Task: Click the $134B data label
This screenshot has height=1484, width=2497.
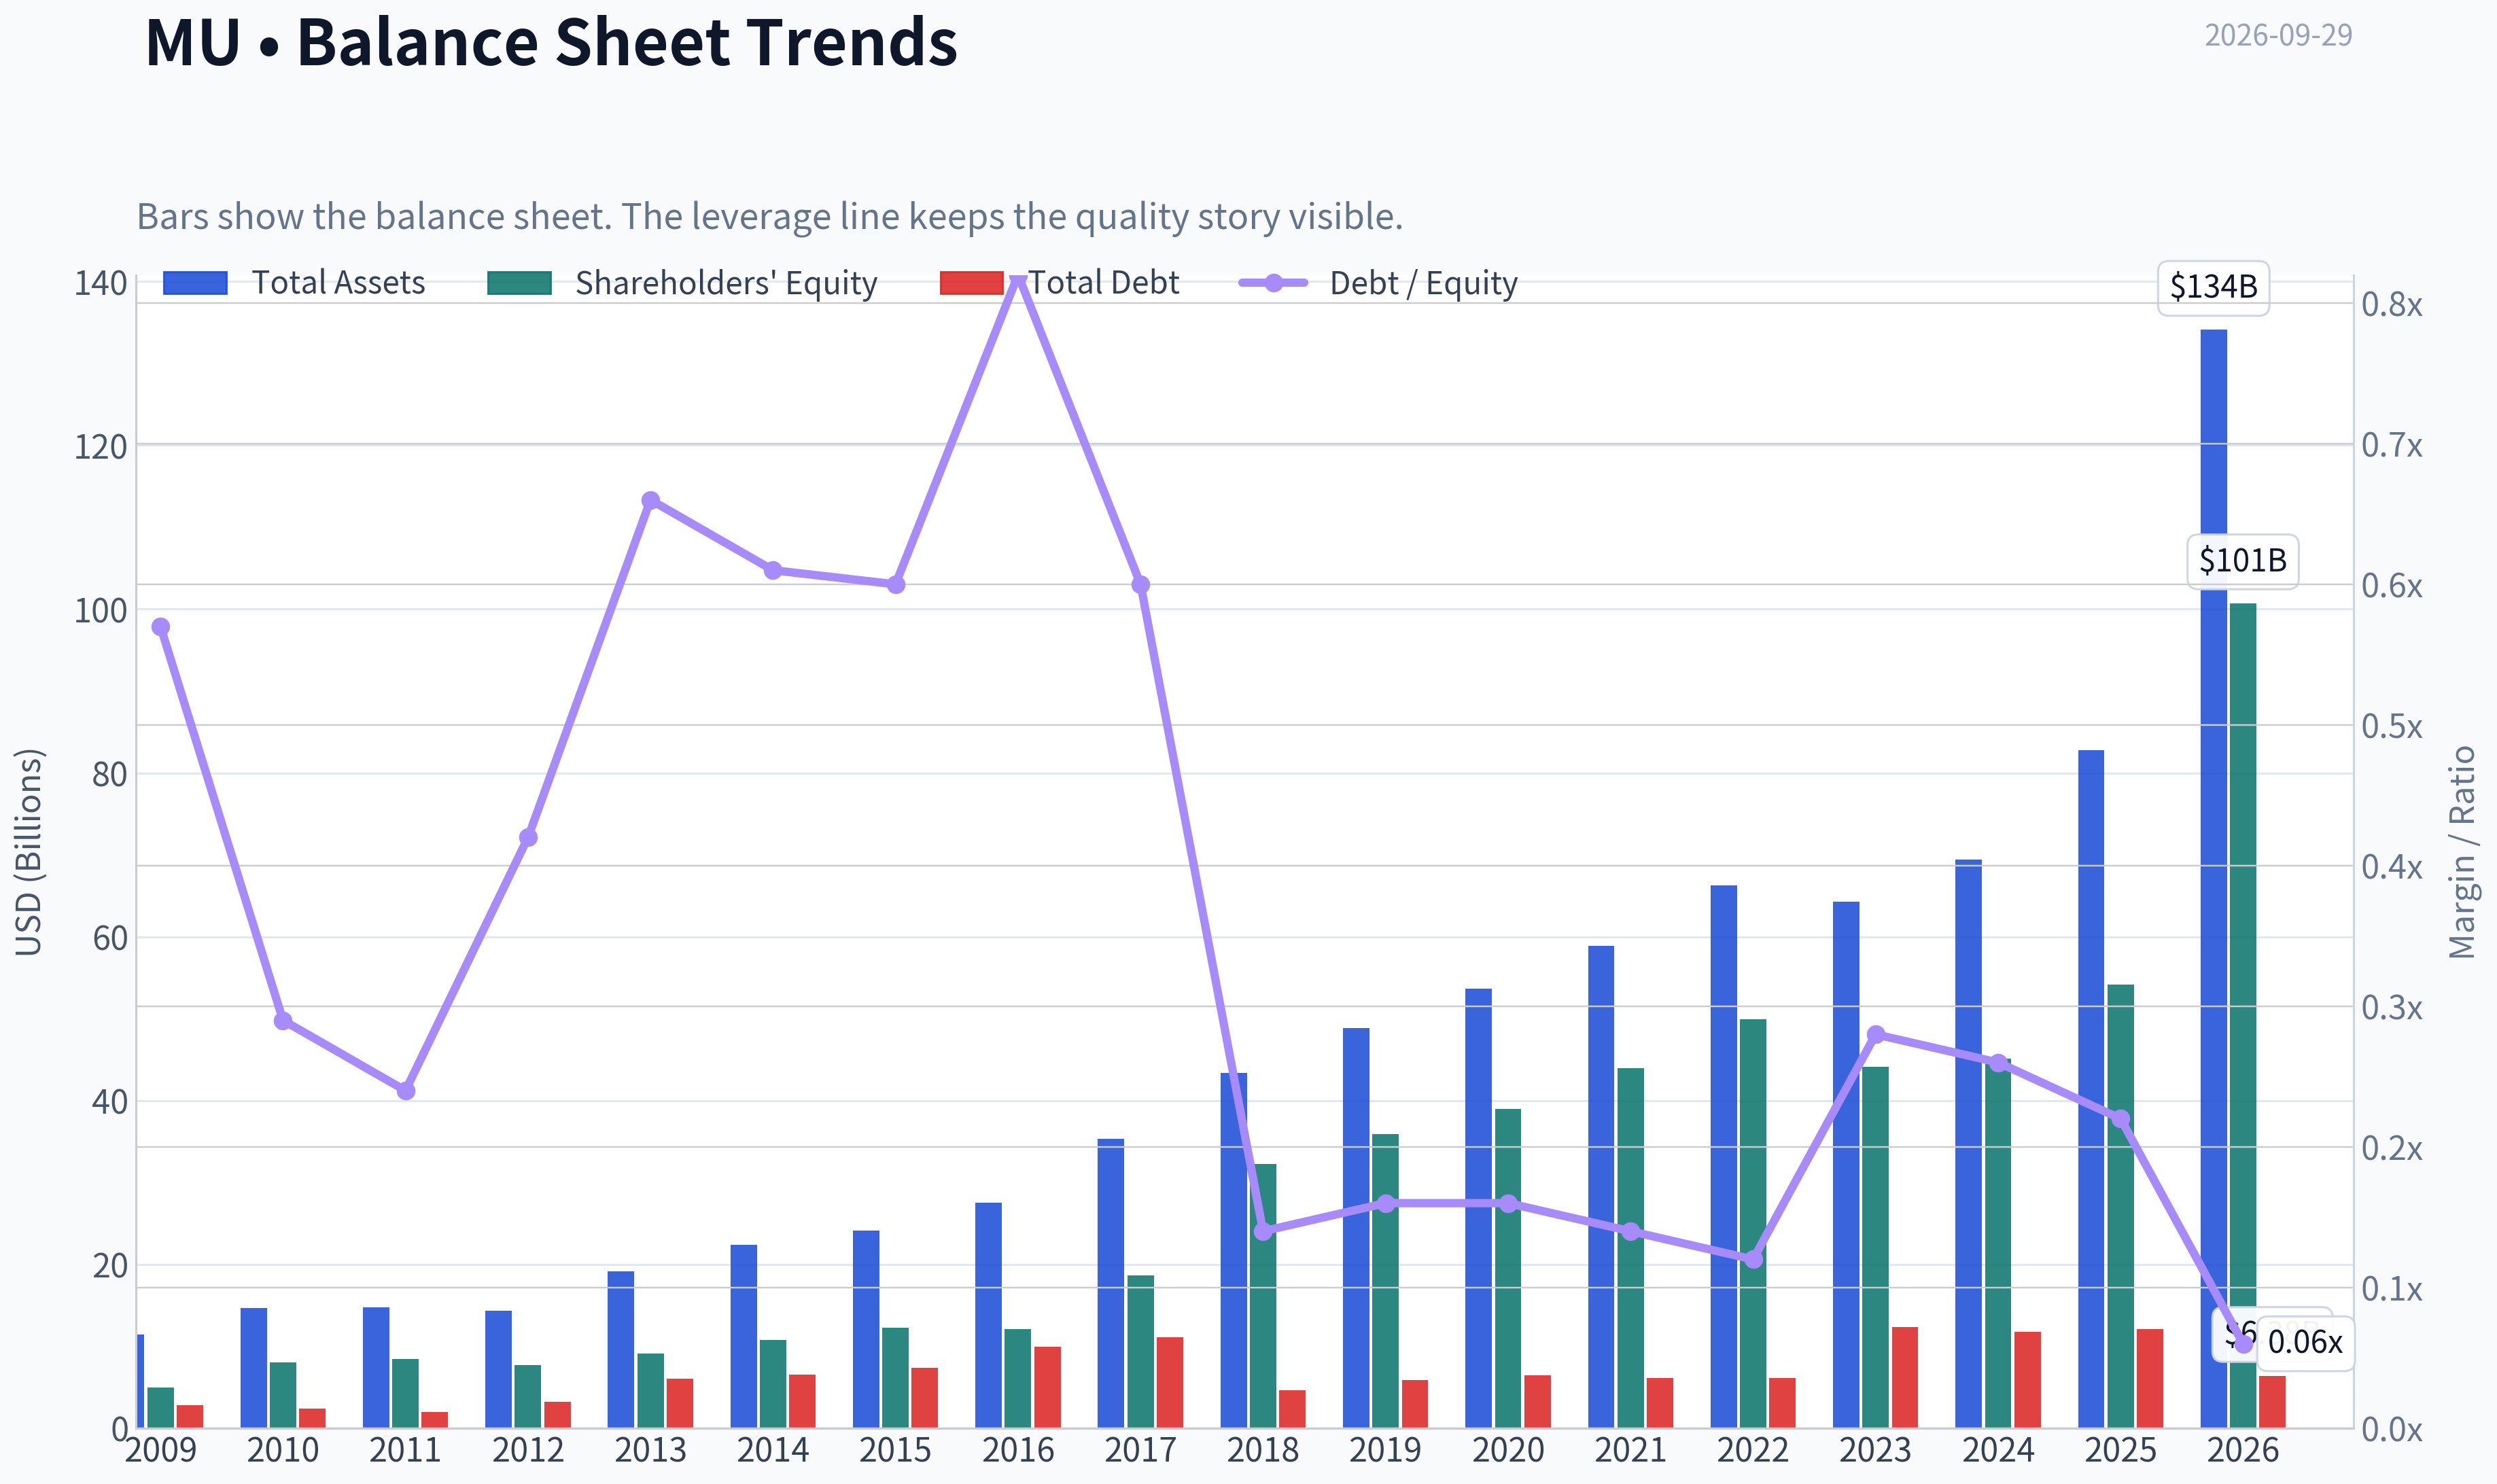Action: point(2213,288)
